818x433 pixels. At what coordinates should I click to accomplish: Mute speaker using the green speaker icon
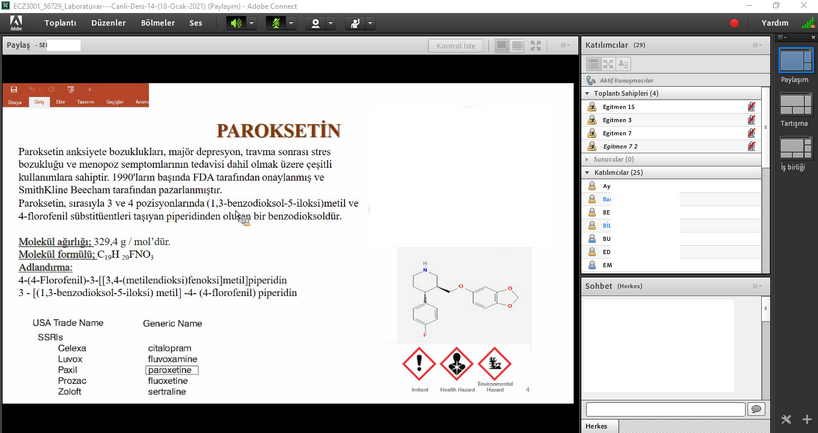click(x=236, y=22)
